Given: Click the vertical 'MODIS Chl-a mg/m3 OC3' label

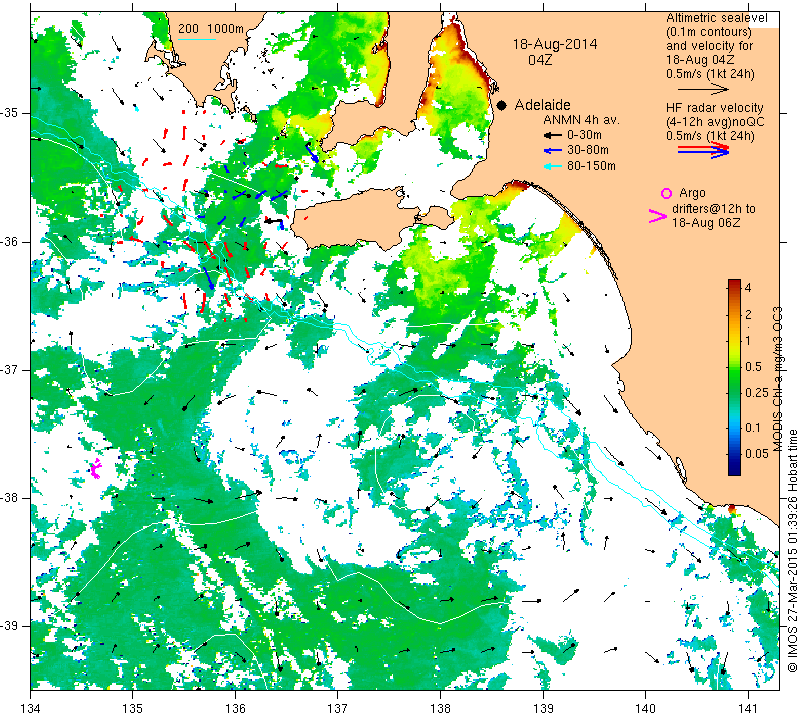Looking at the screenshot, I should 778,379.
